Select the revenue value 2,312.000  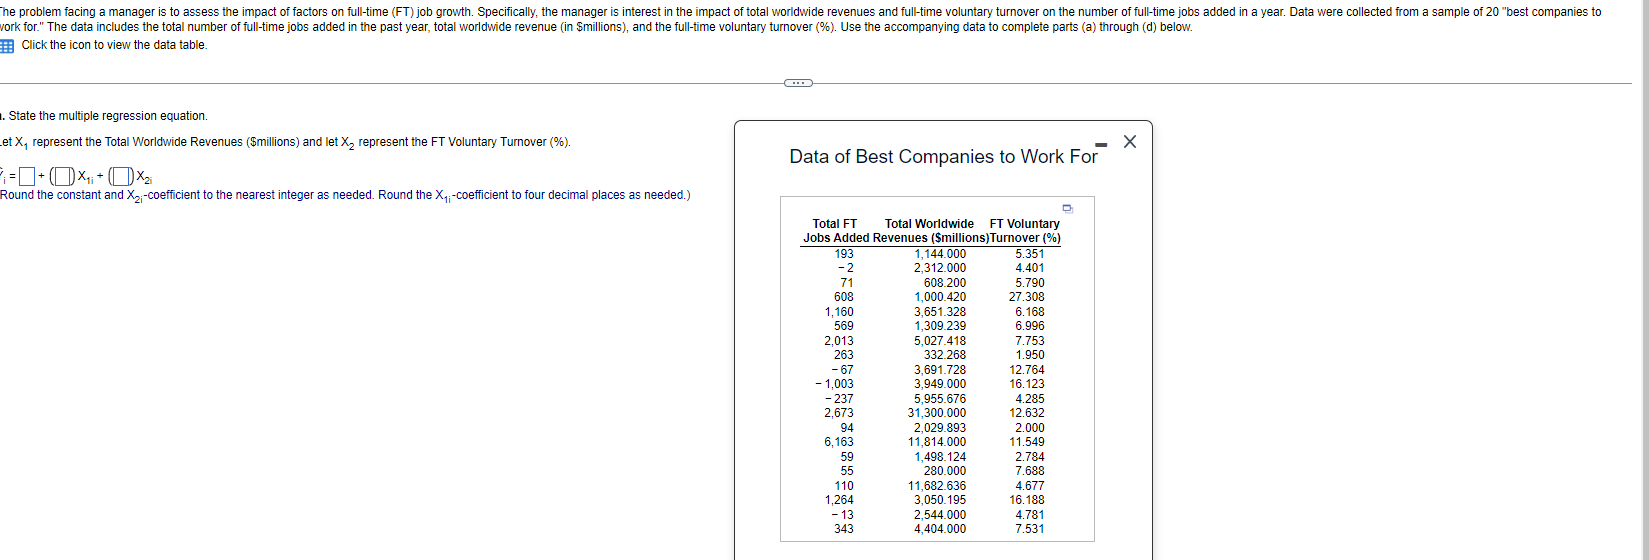coord(940,268)
